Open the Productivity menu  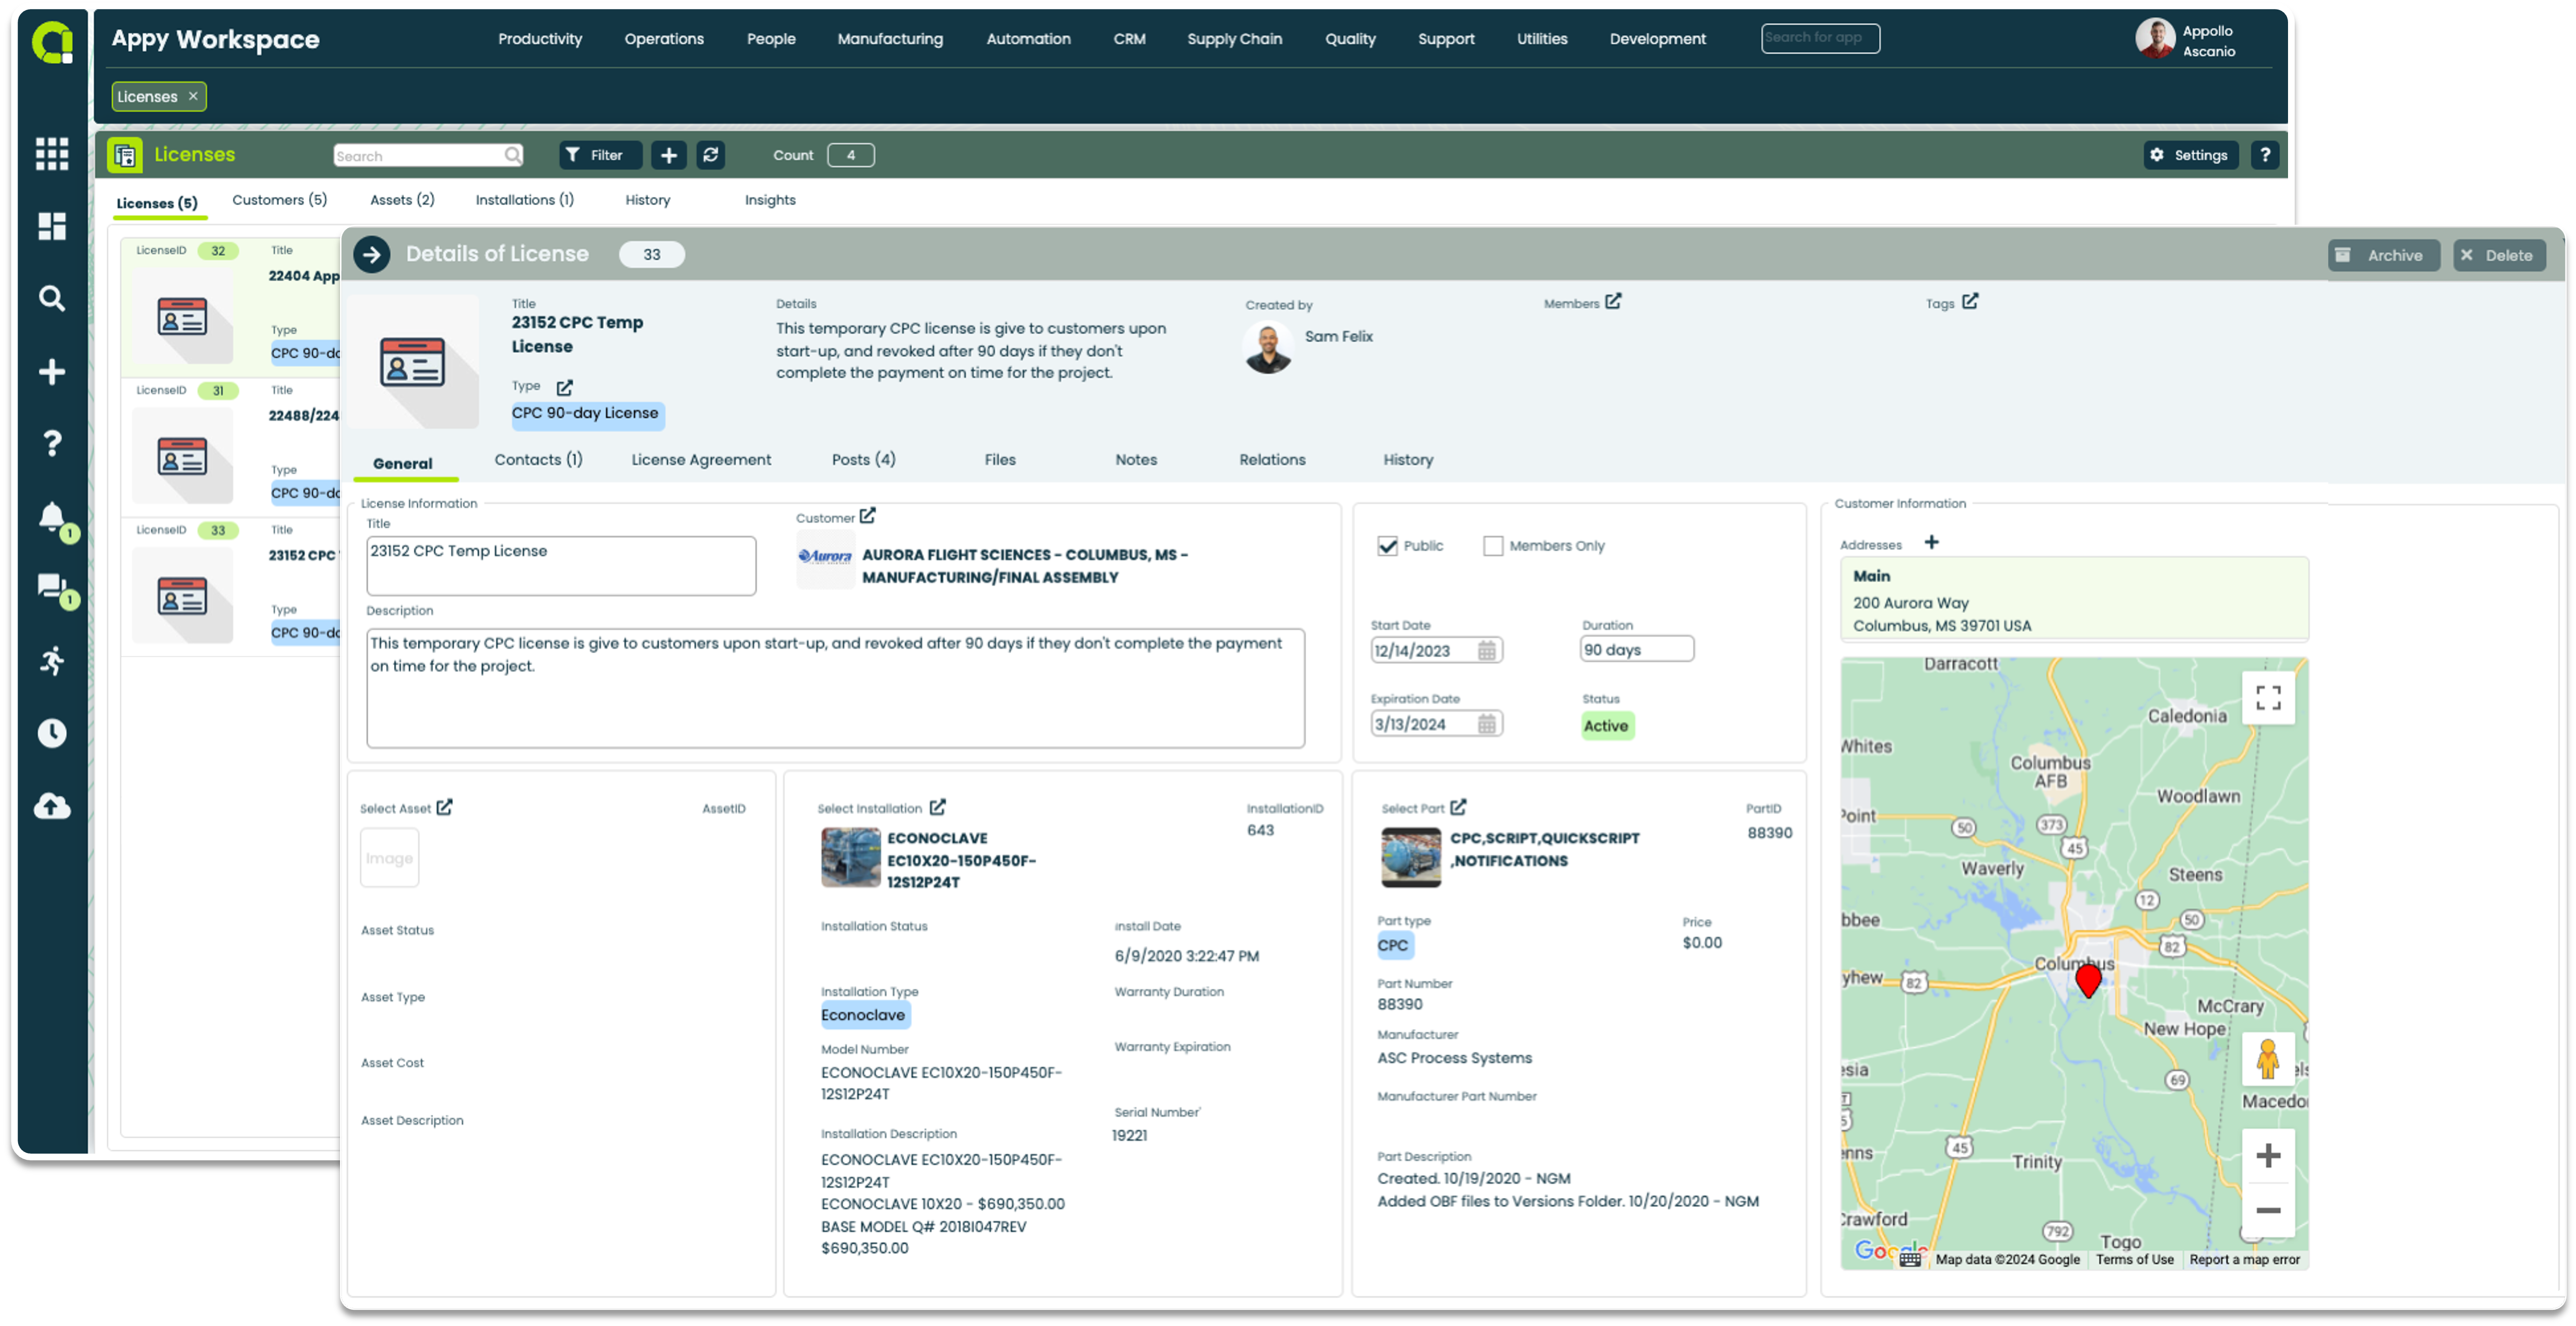(x=540, y=39)
